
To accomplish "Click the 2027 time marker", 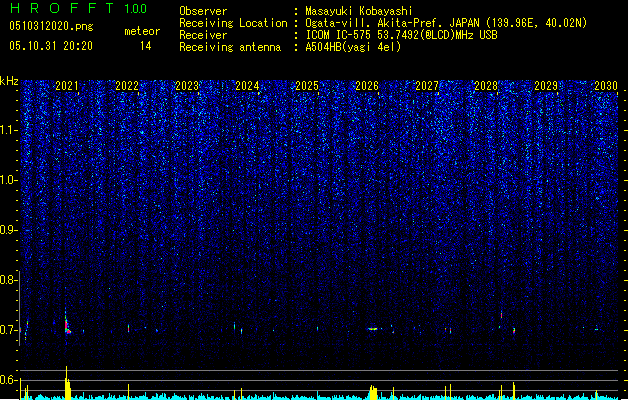I will pyautogui.click(x=427, y=86).
